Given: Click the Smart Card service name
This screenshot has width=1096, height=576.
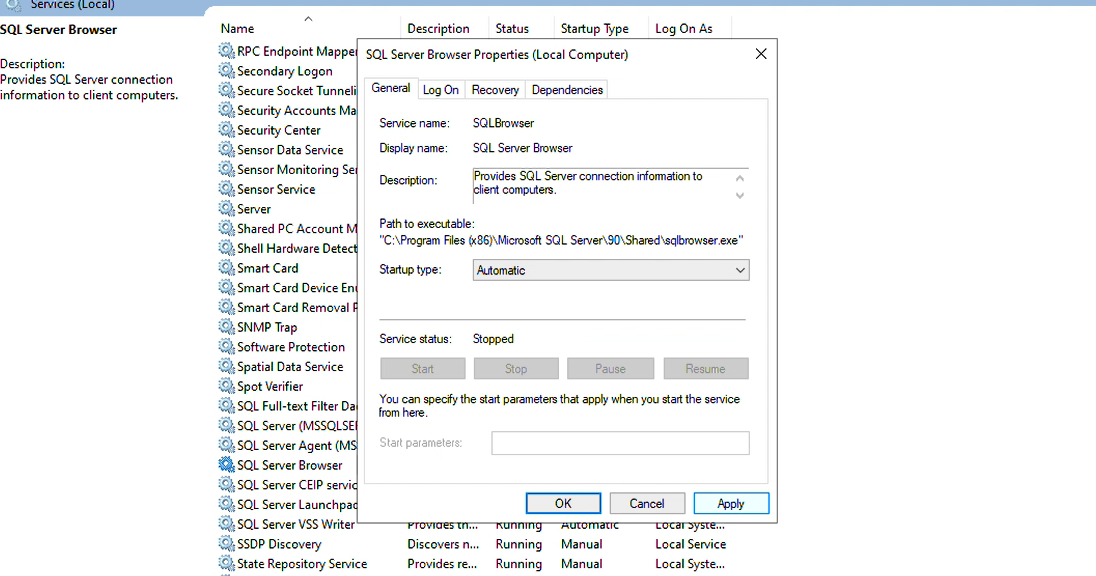Looking at the screenshot, I should tap(267, 268).
